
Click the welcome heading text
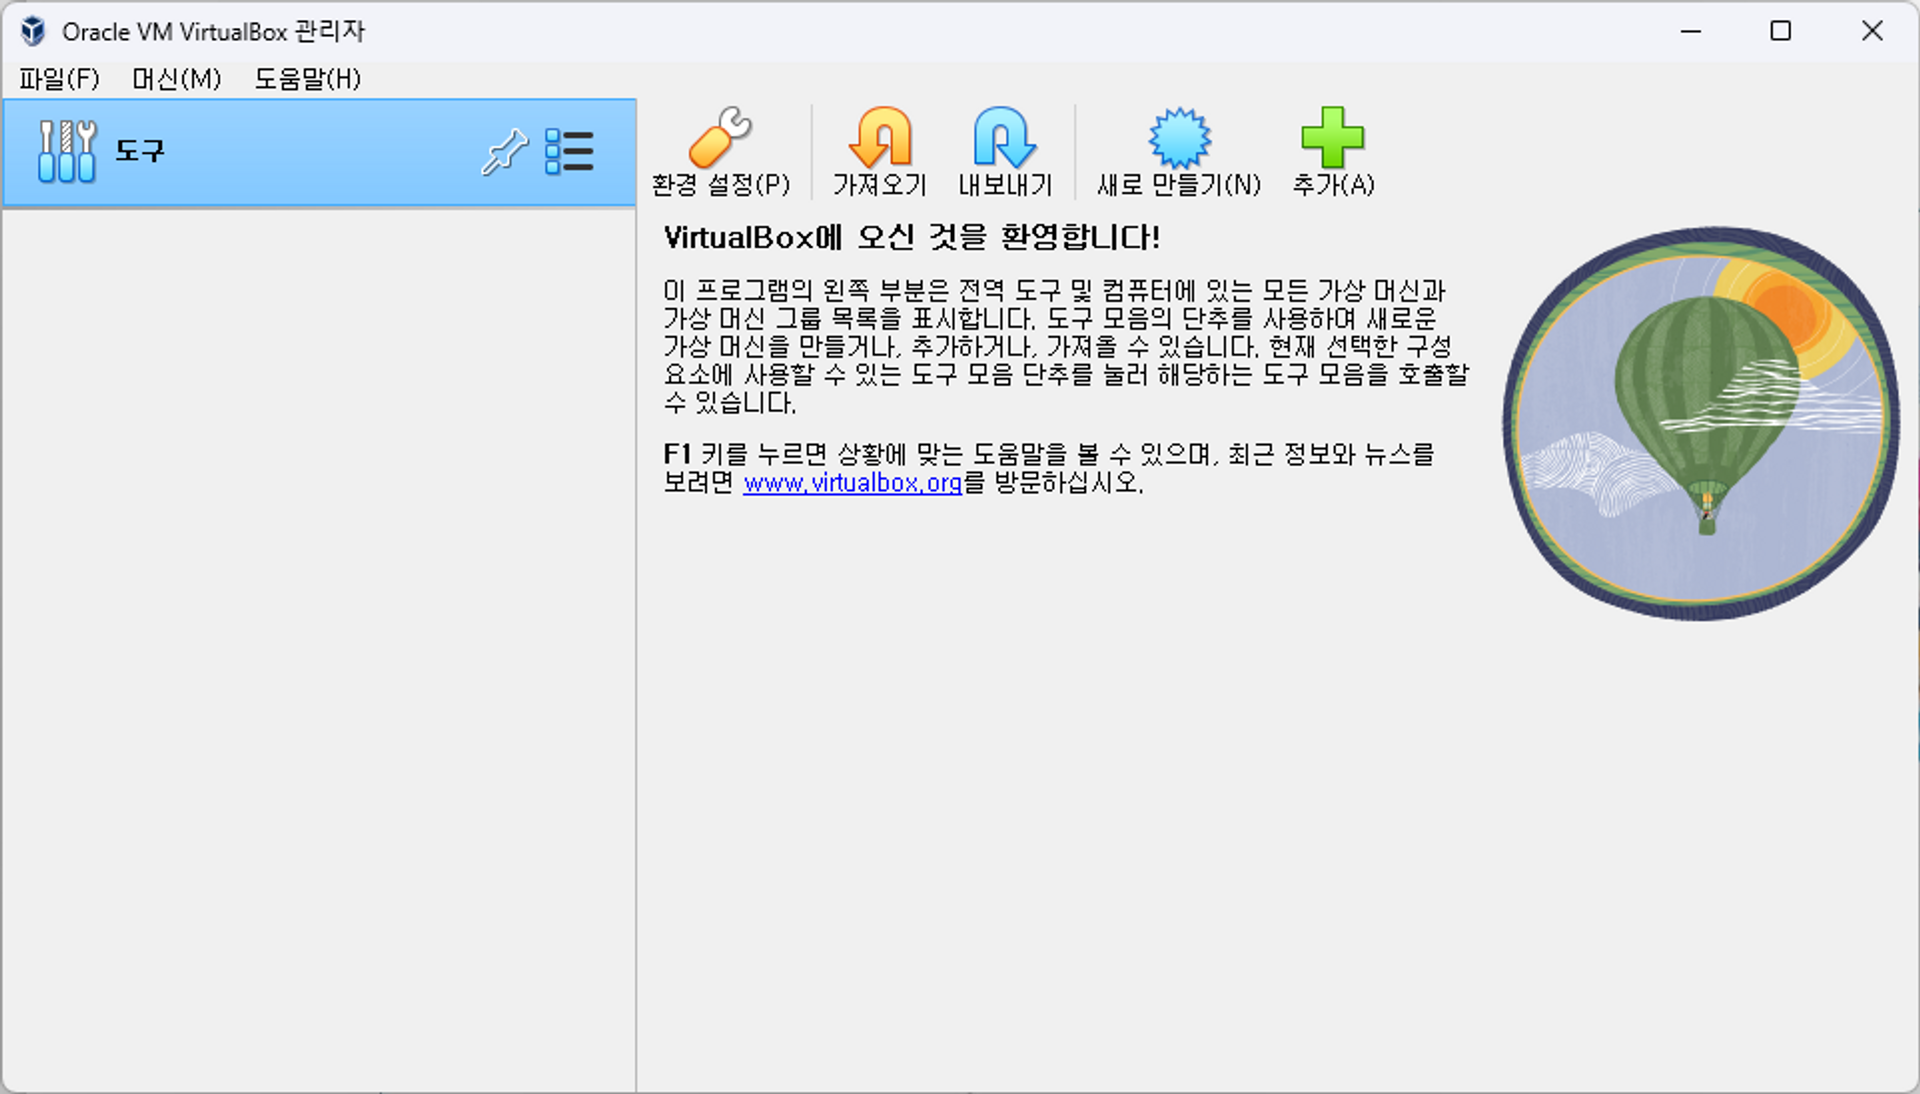911,238
